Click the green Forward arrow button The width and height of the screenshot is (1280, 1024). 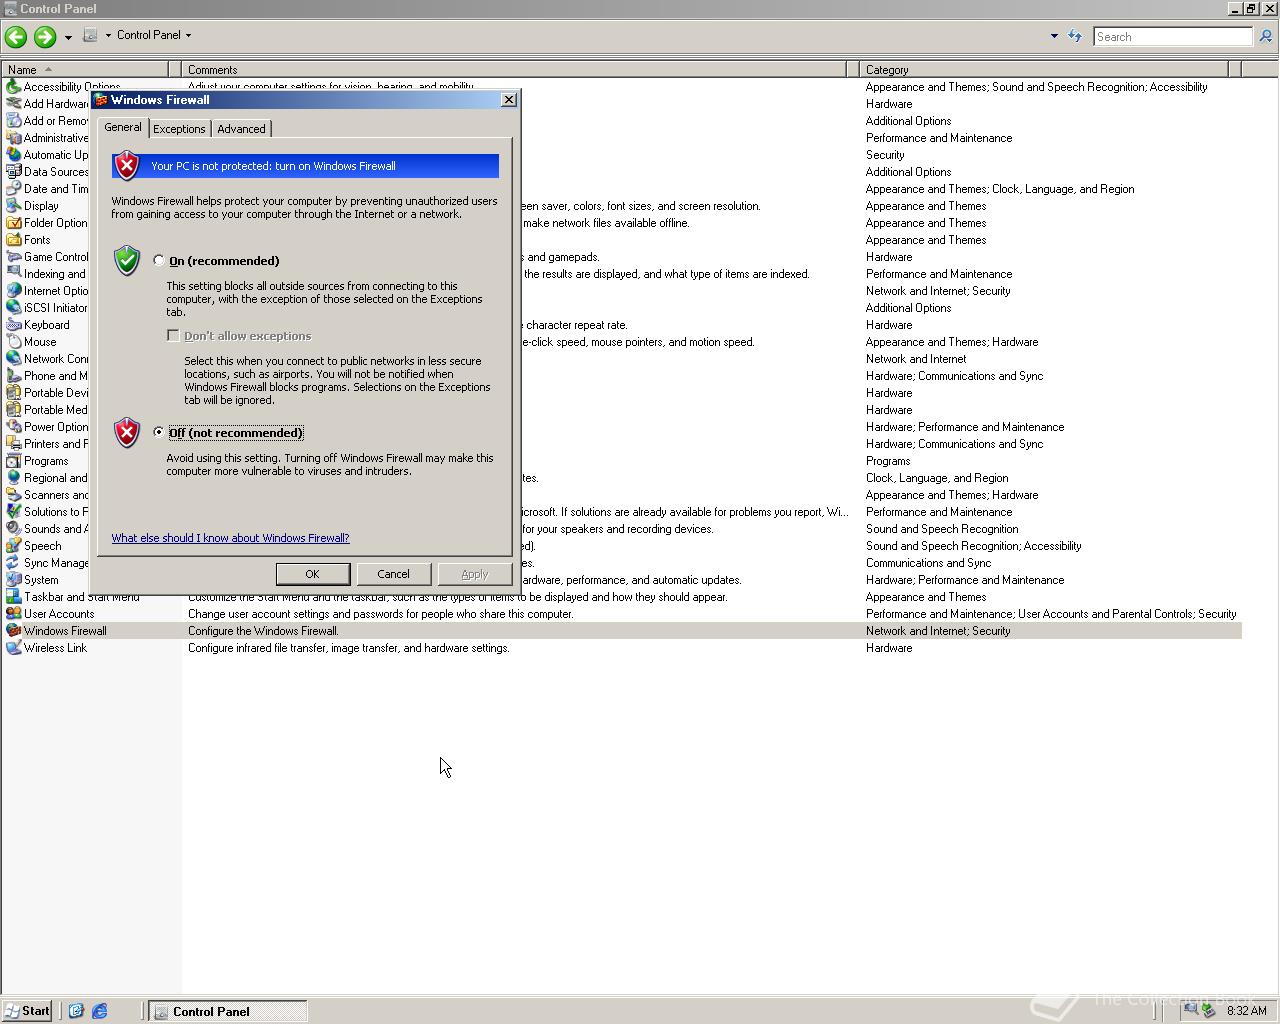coord(44,37)
